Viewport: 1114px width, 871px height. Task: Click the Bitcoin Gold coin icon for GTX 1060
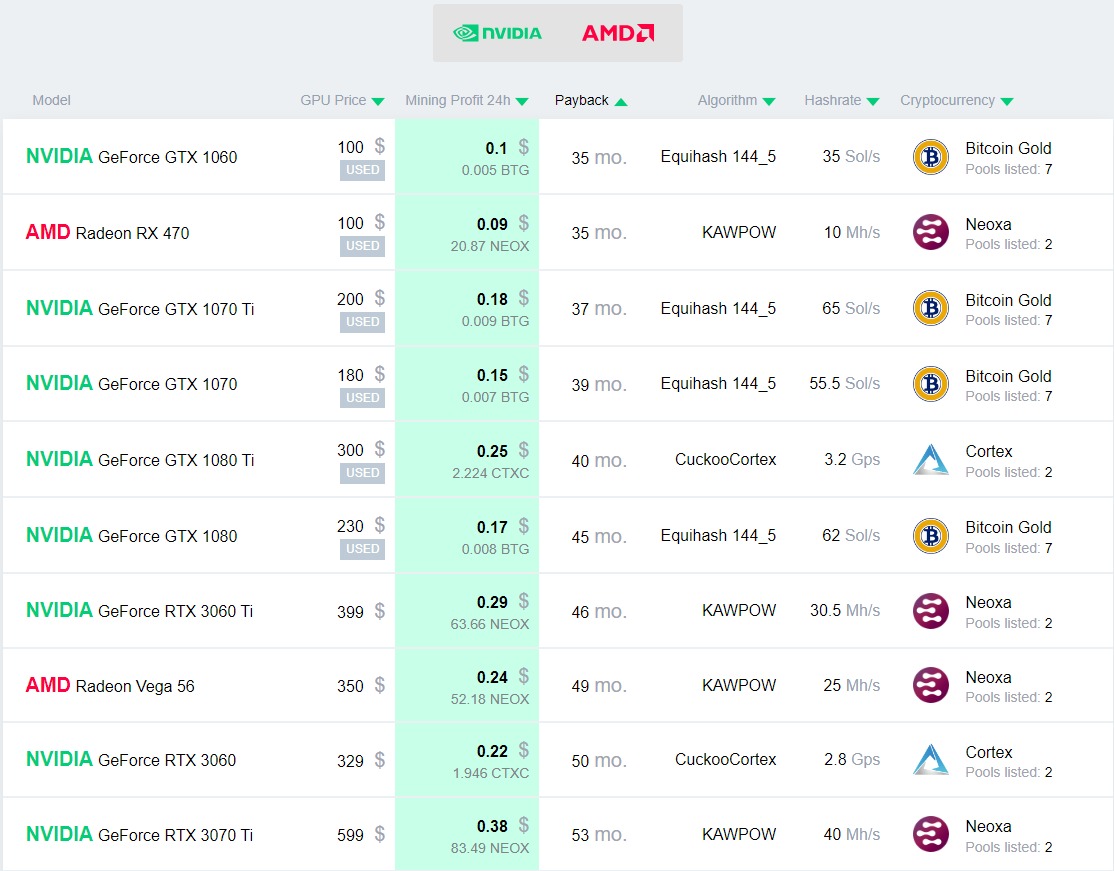[931, 157]
